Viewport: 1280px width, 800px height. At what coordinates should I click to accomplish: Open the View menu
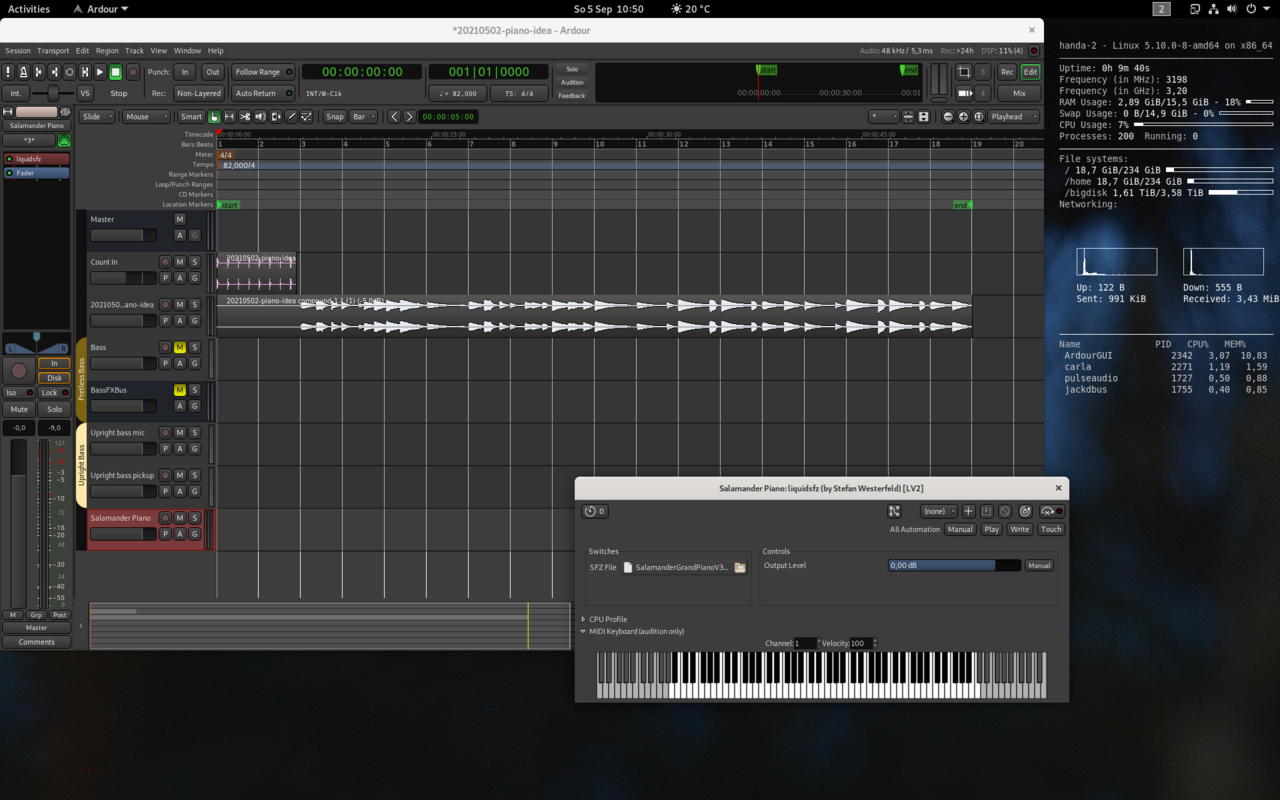pyautogui.click(x=159, y=50)
